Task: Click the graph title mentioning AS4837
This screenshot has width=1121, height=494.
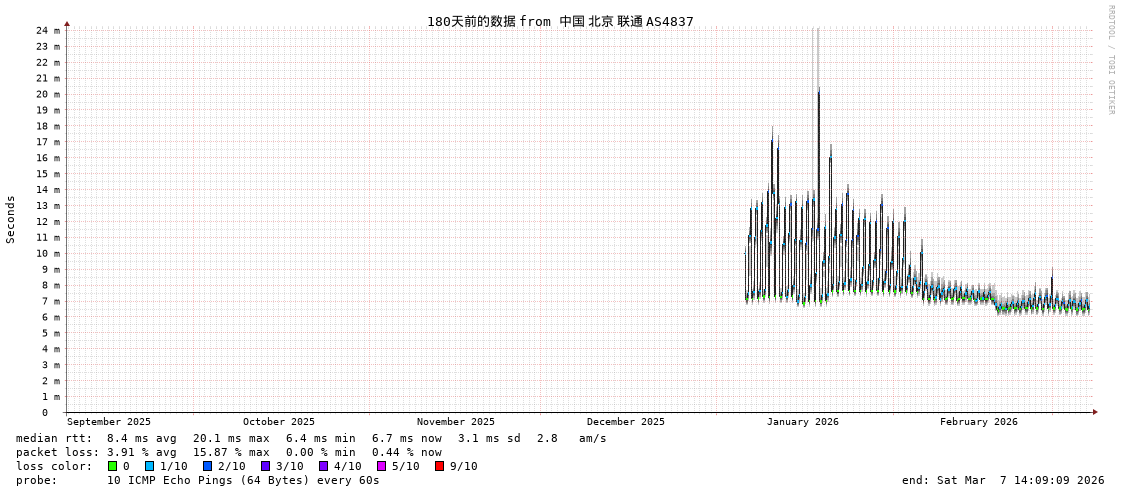Action: pos(560,21)
